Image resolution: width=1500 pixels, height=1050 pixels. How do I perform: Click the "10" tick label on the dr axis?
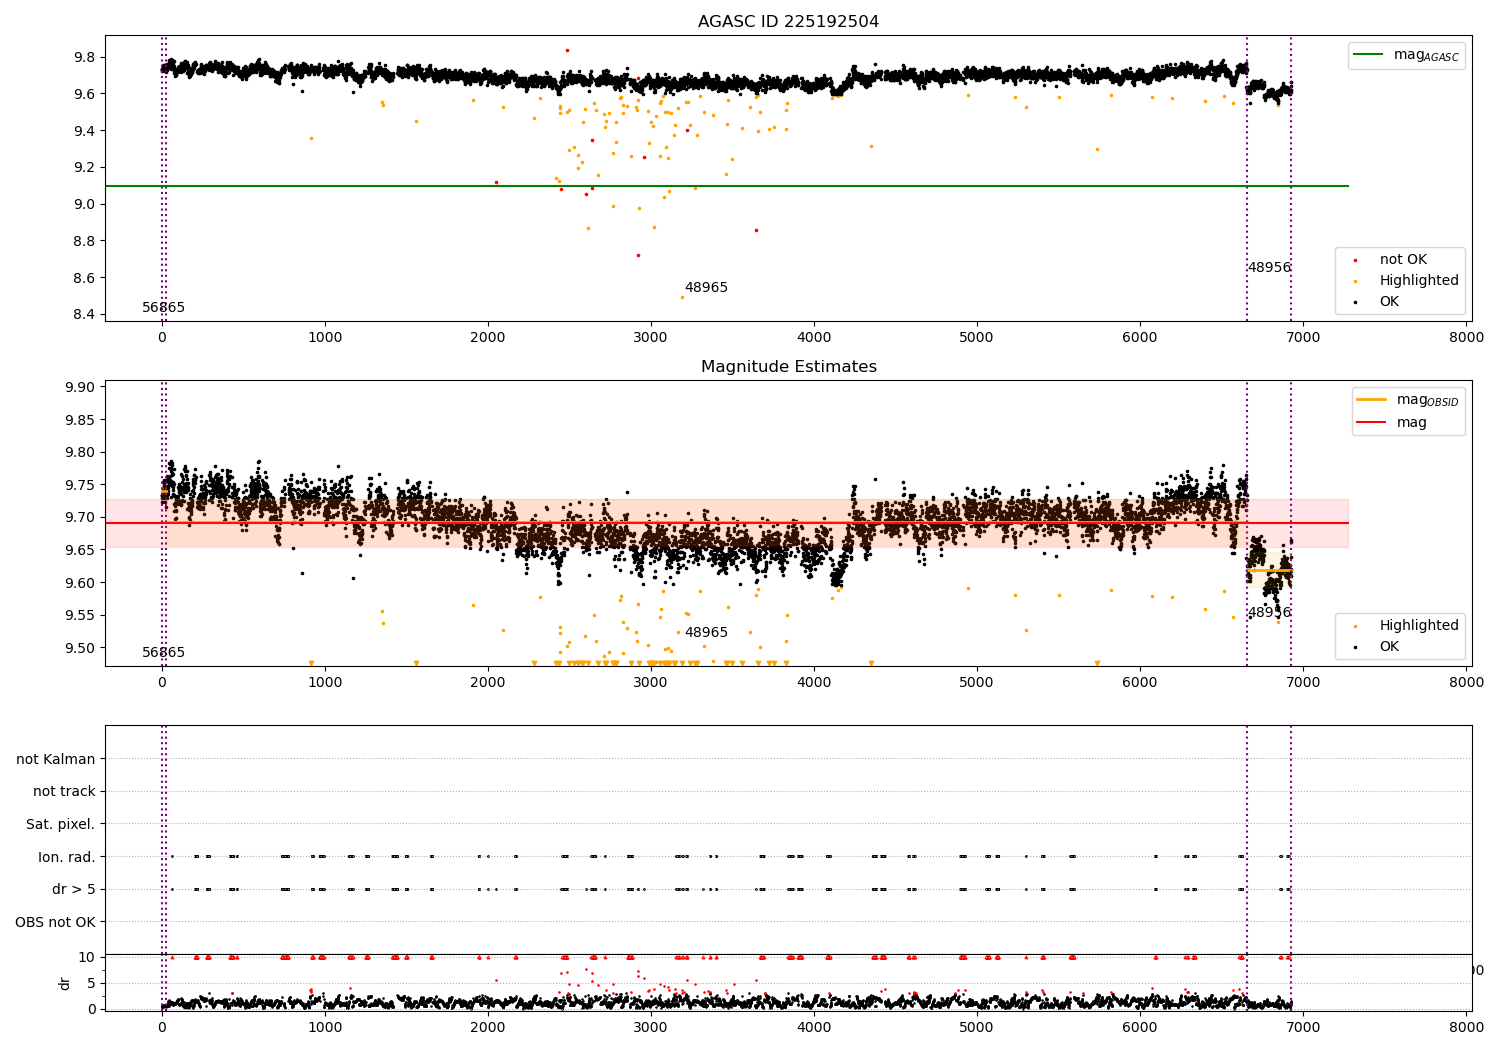[87, 958]
